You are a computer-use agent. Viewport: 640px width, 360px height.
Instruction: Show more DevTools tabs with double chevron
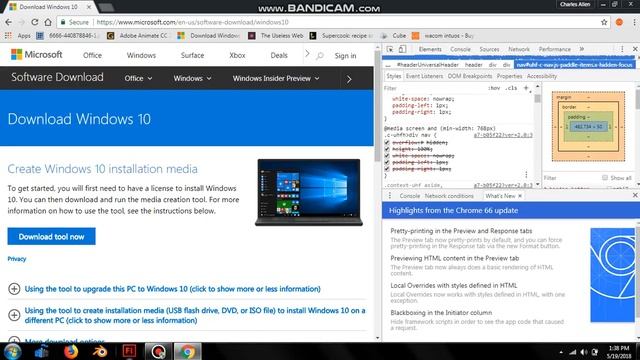582,49
